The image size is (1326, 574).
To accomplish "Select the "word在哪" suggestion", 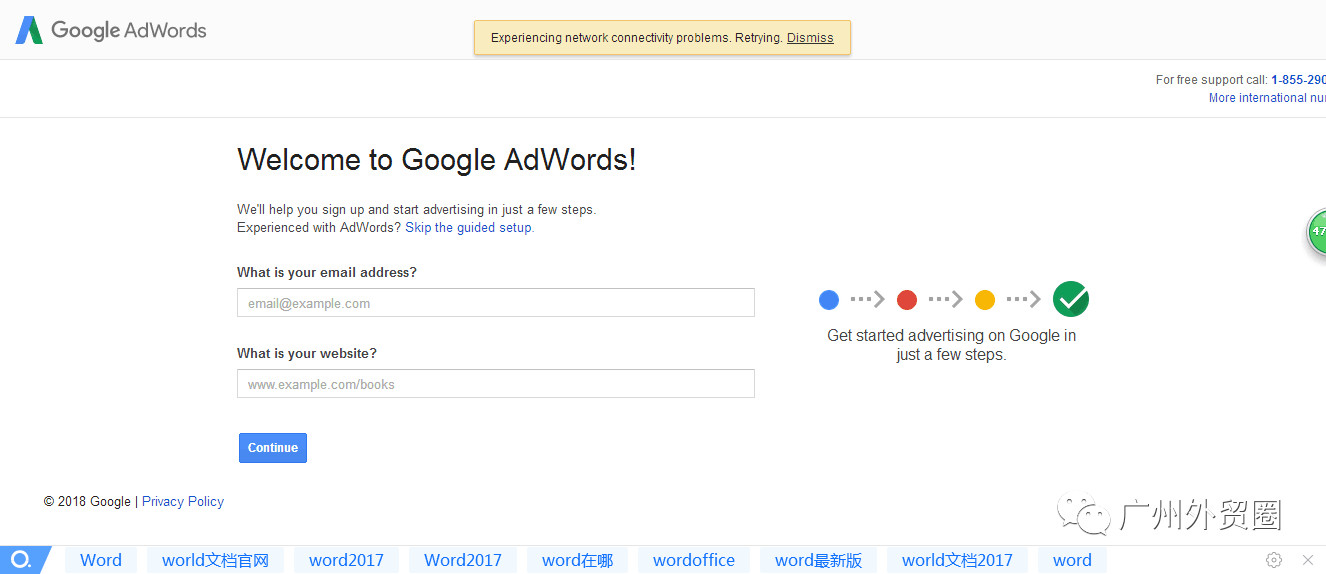I will [x=577, y=560].
